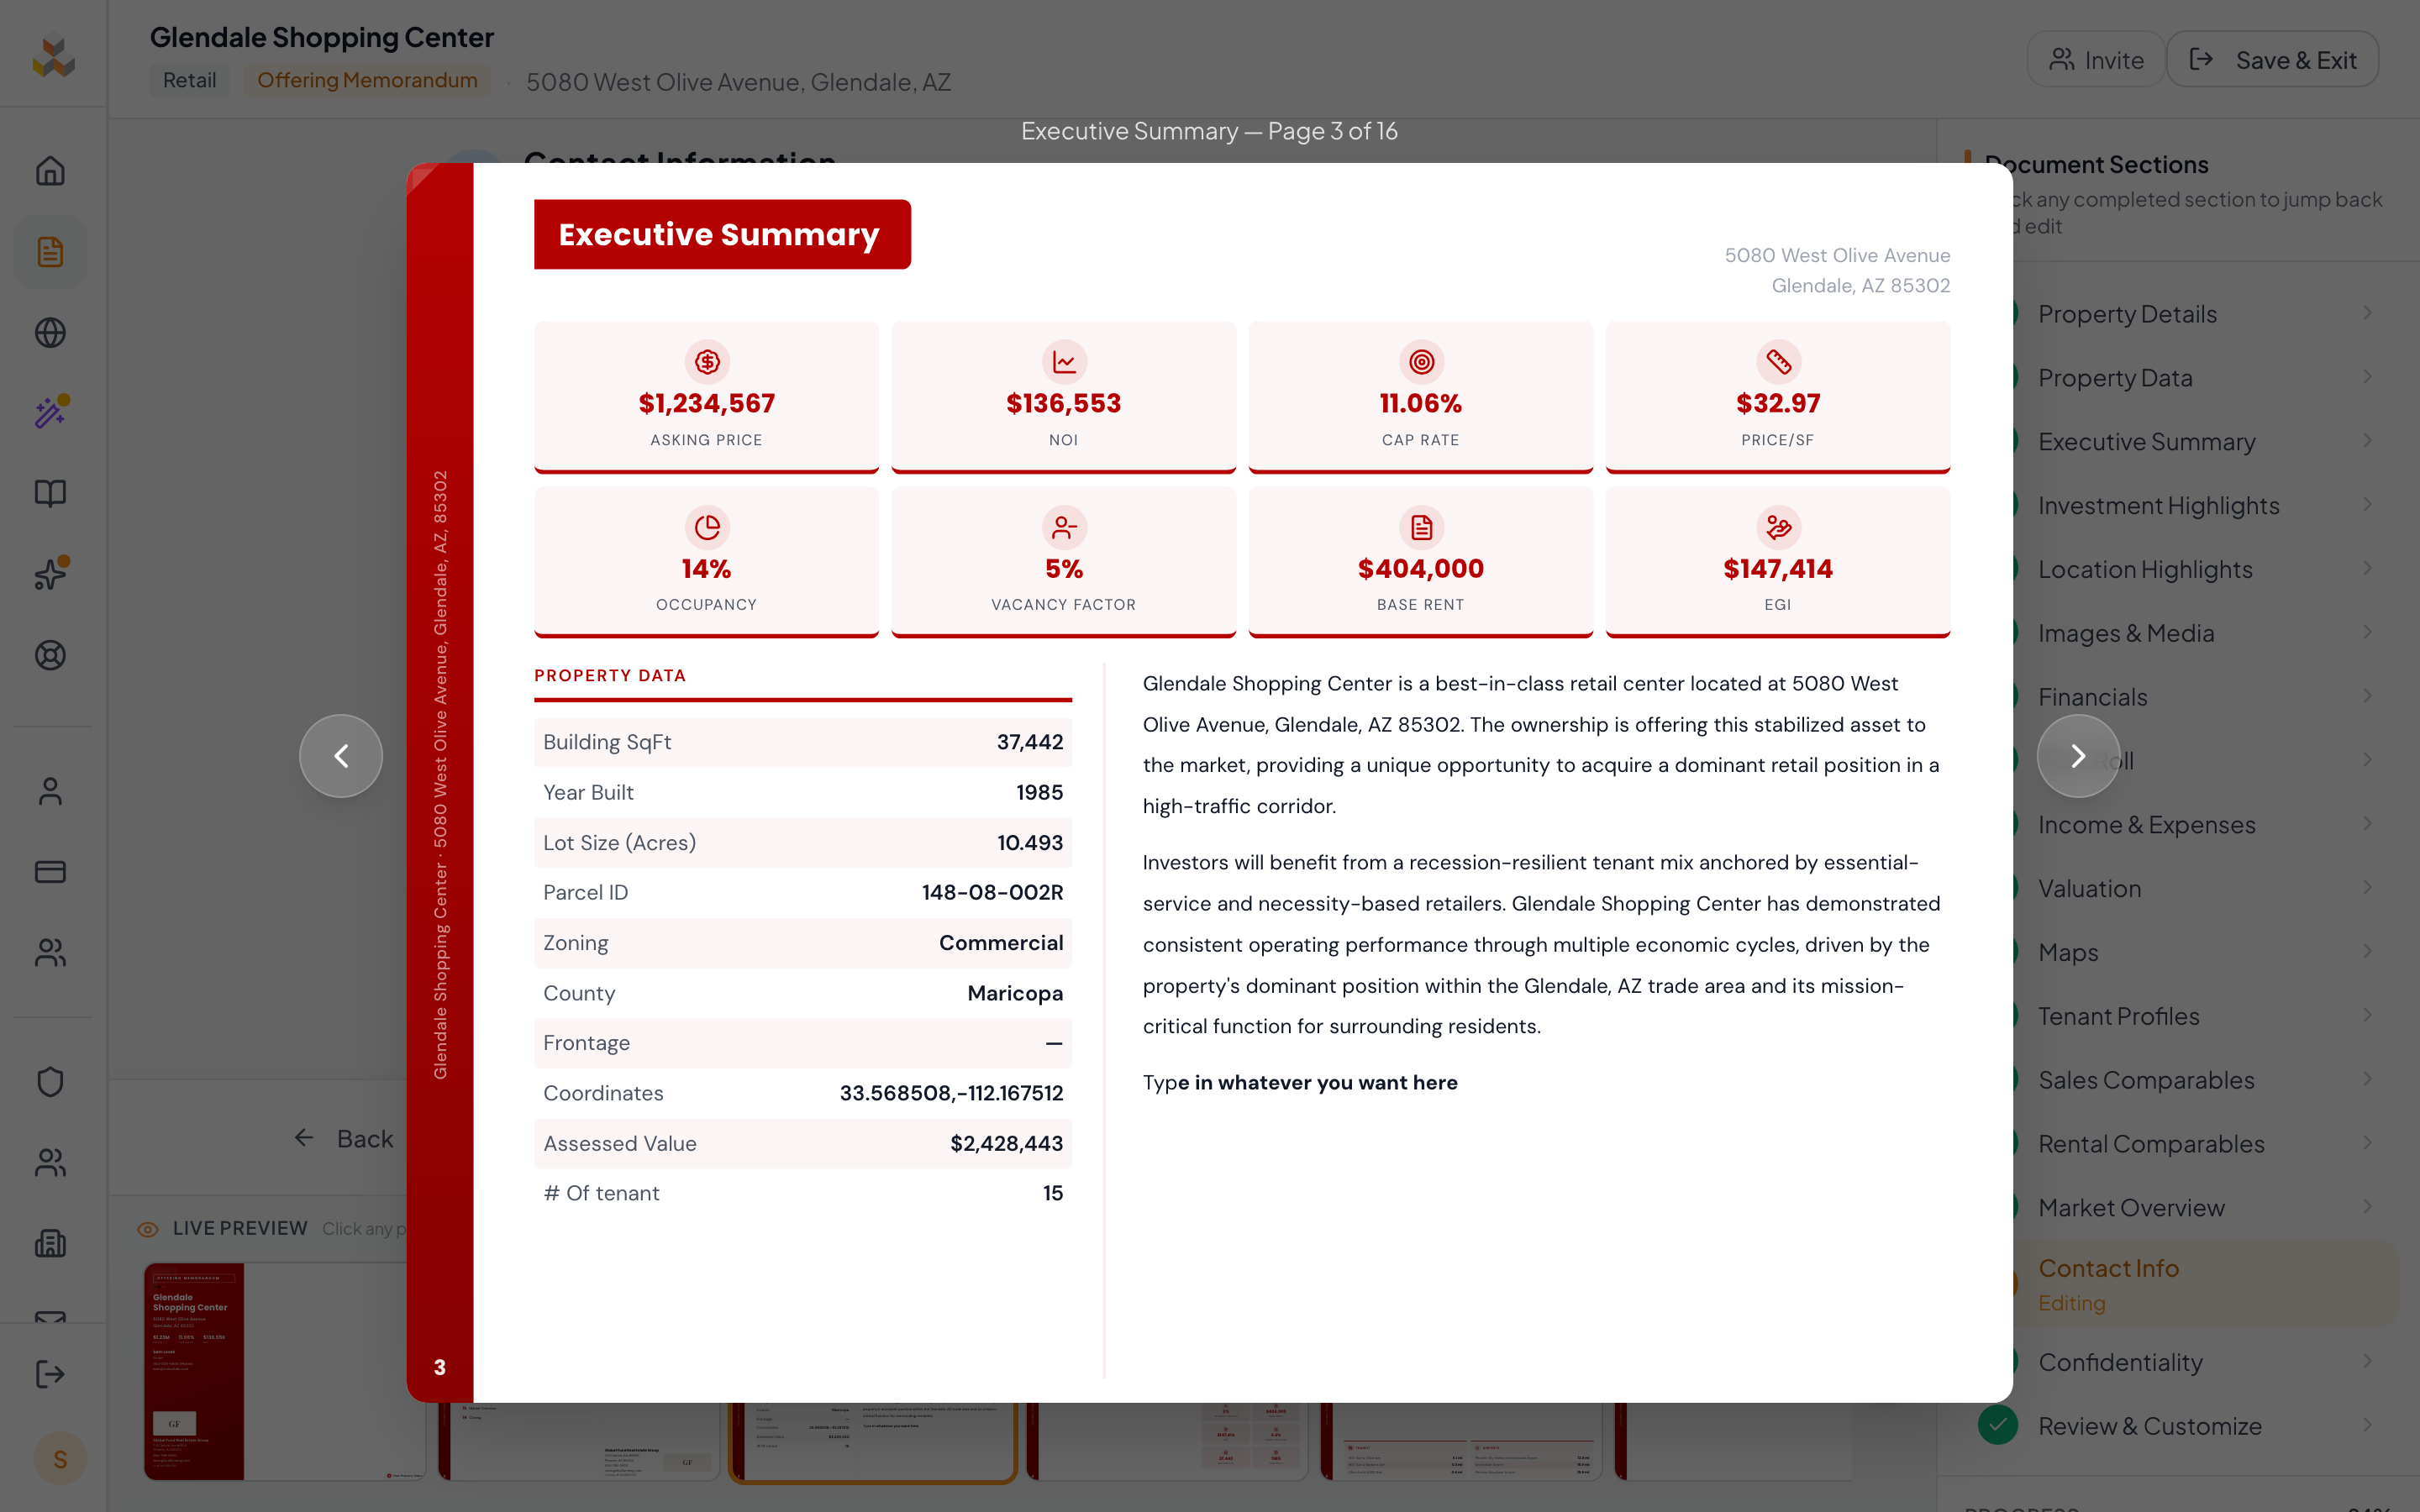2420x1512 pixels.
Task: Click the Executive Summary red heading
Action: [x=722, y=234]
